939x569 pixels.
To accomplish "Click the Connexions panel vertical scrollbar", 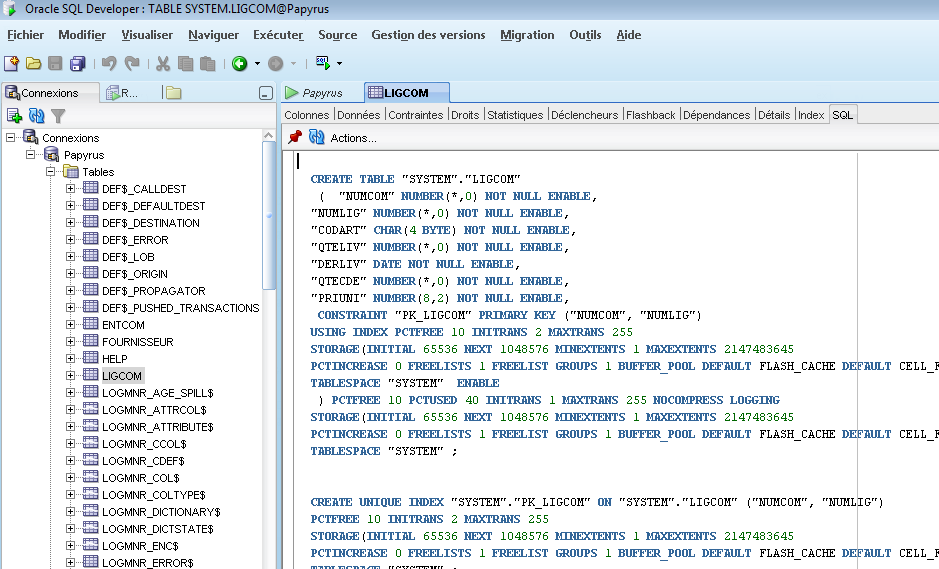I will click(x=269, y=215).
